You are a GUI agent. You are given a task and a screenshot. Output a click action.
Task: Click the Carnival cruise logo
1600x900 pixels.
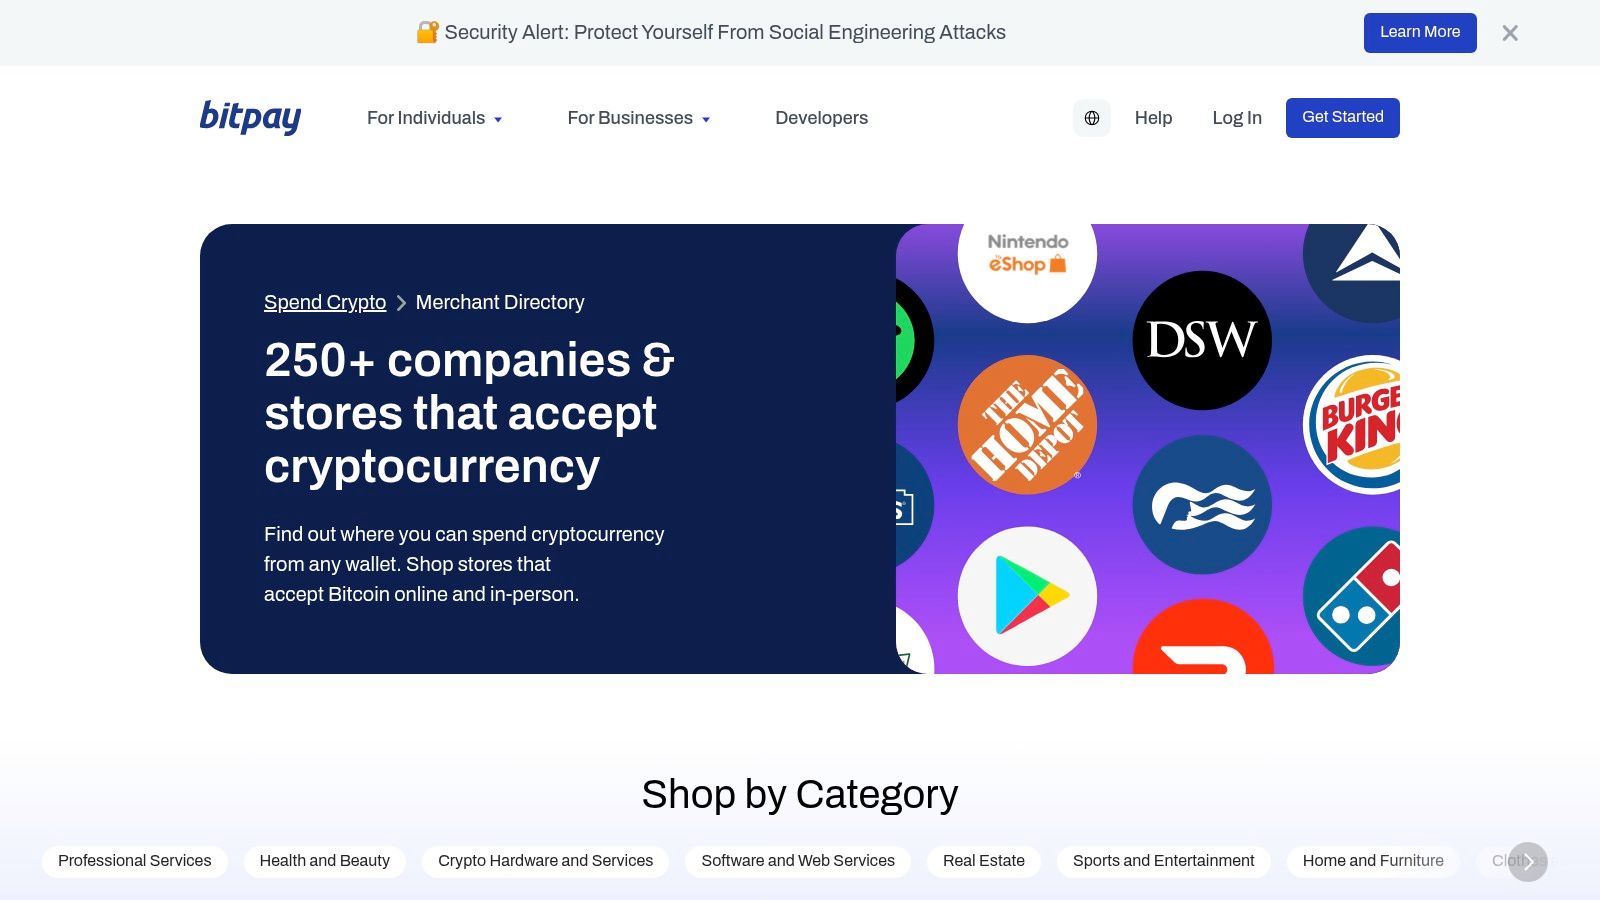(1202, 505)
